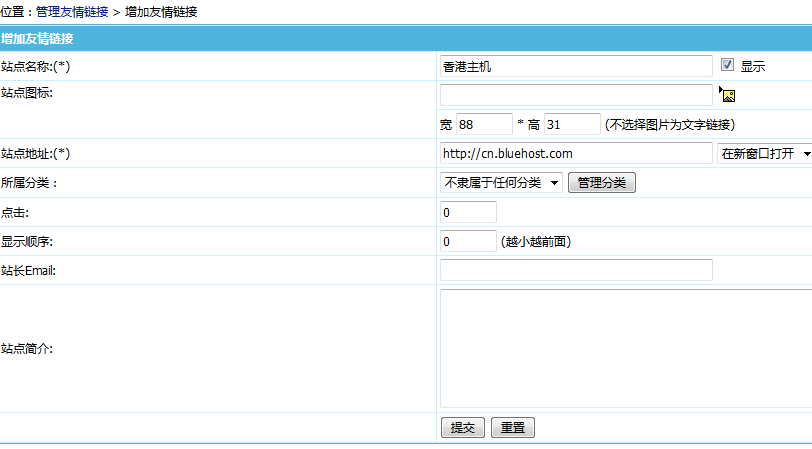This screenshot has width=812, height=449.
Task: Select the 高 height field showing 31
Action: coord(572,124)
